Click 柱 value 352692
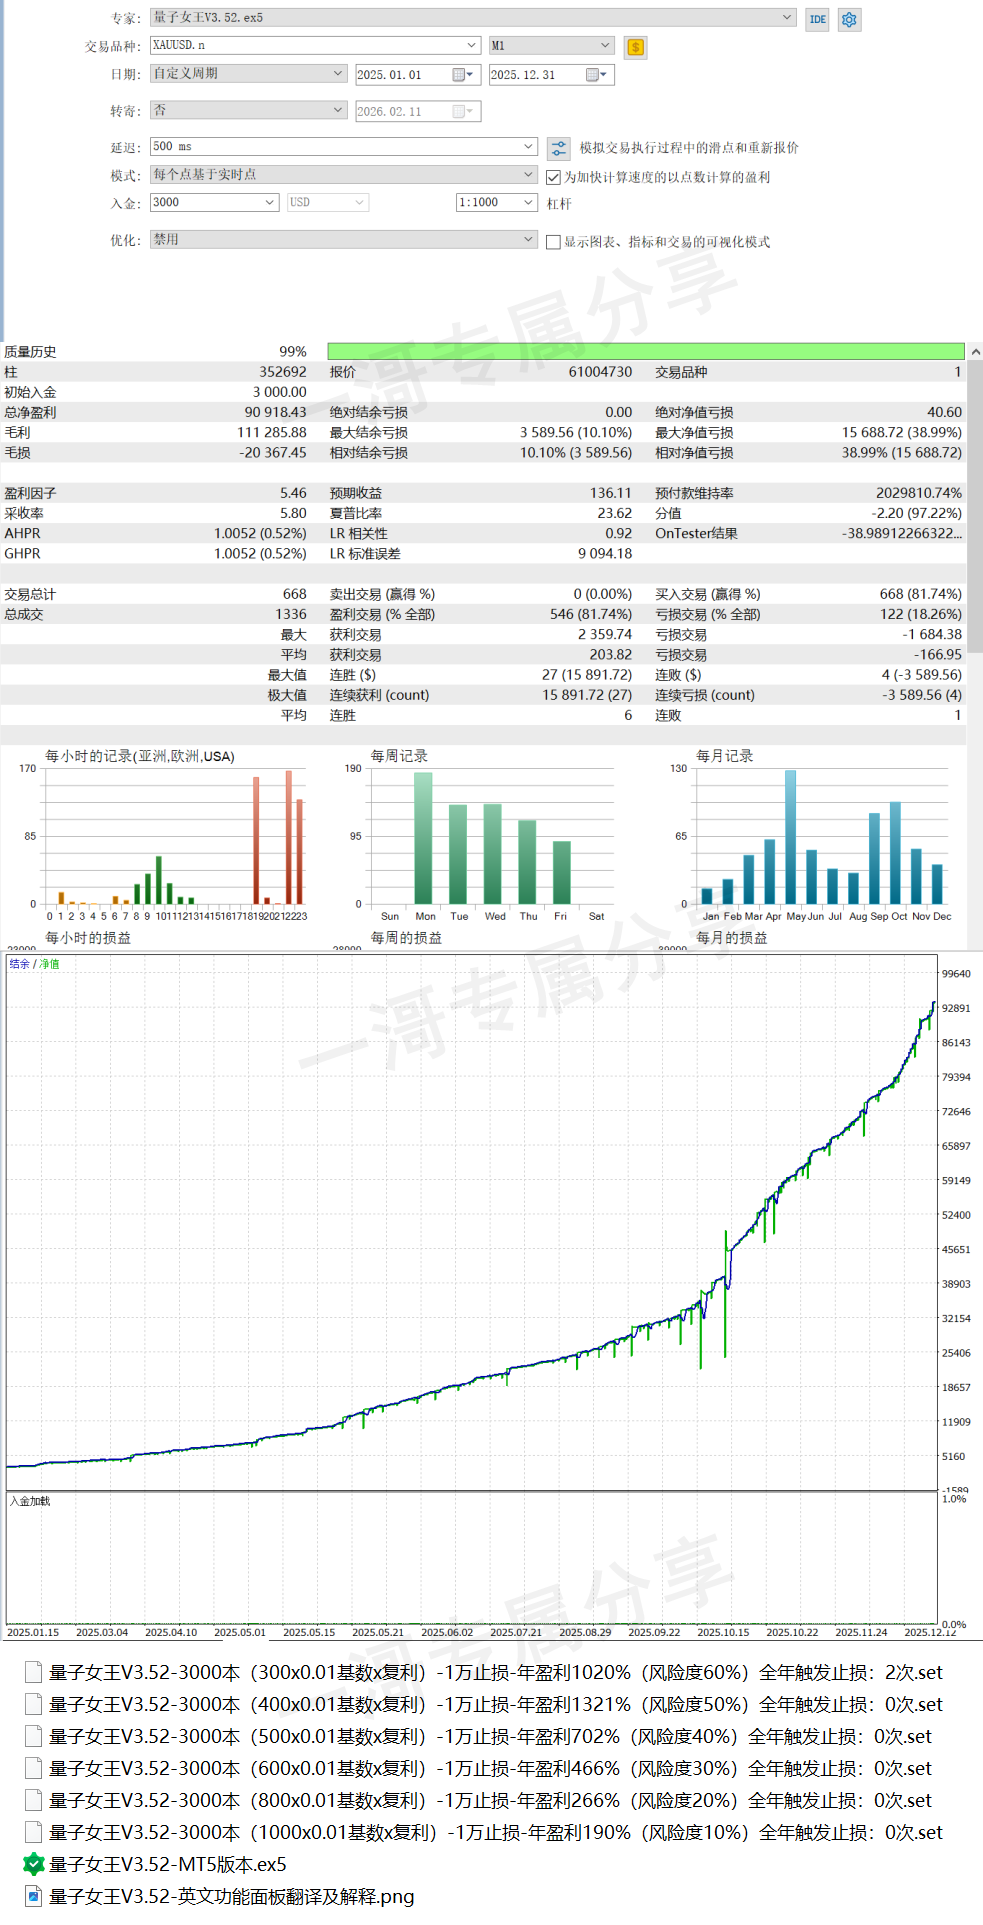Screen dimensions: 983x1925 (x=283, y=372)
